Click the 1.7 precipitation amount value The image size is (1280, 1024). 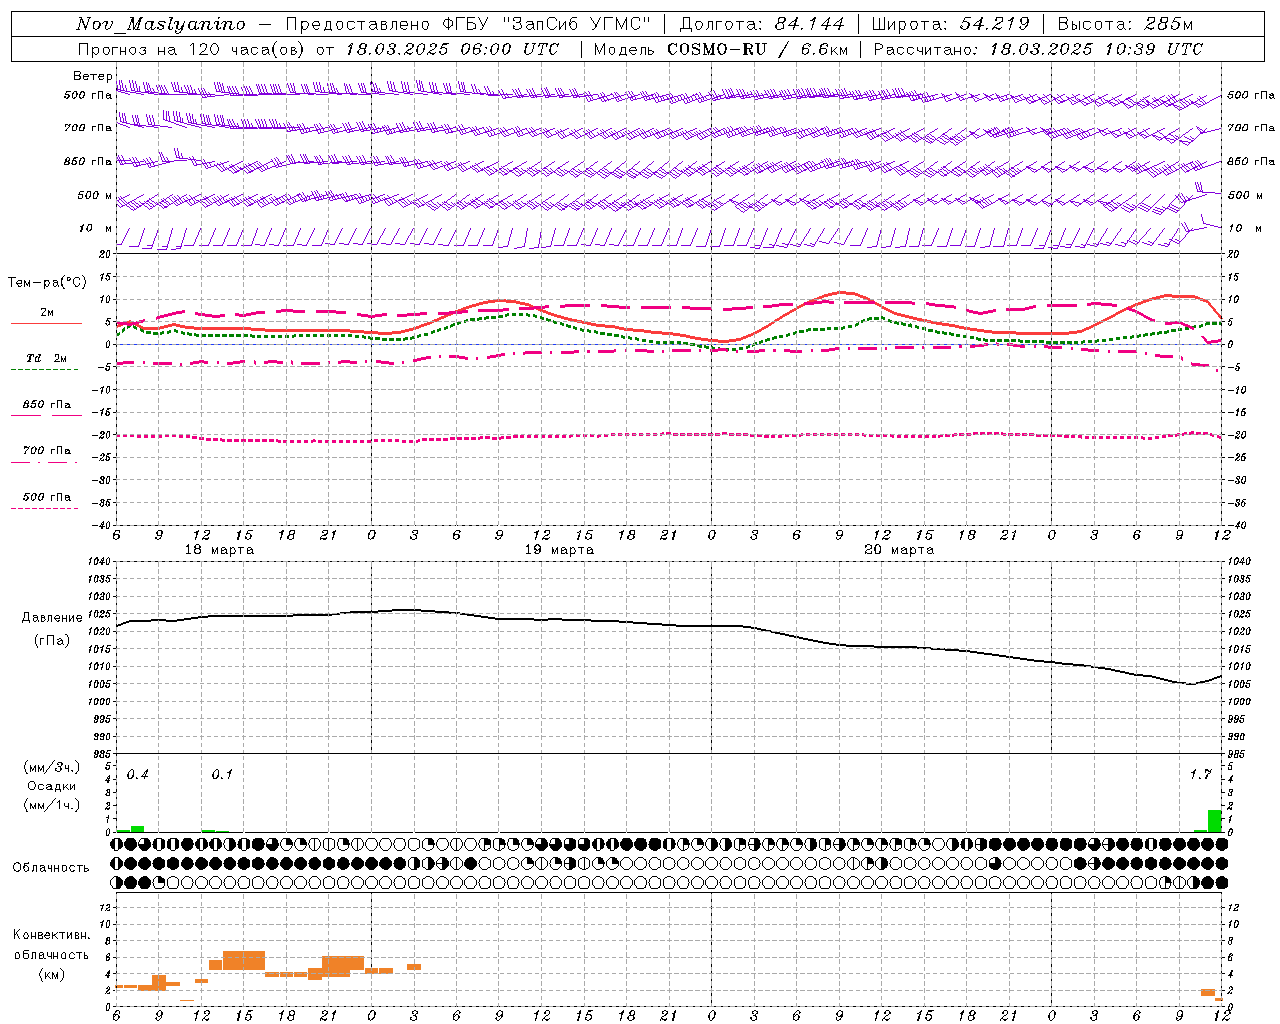1200,775
